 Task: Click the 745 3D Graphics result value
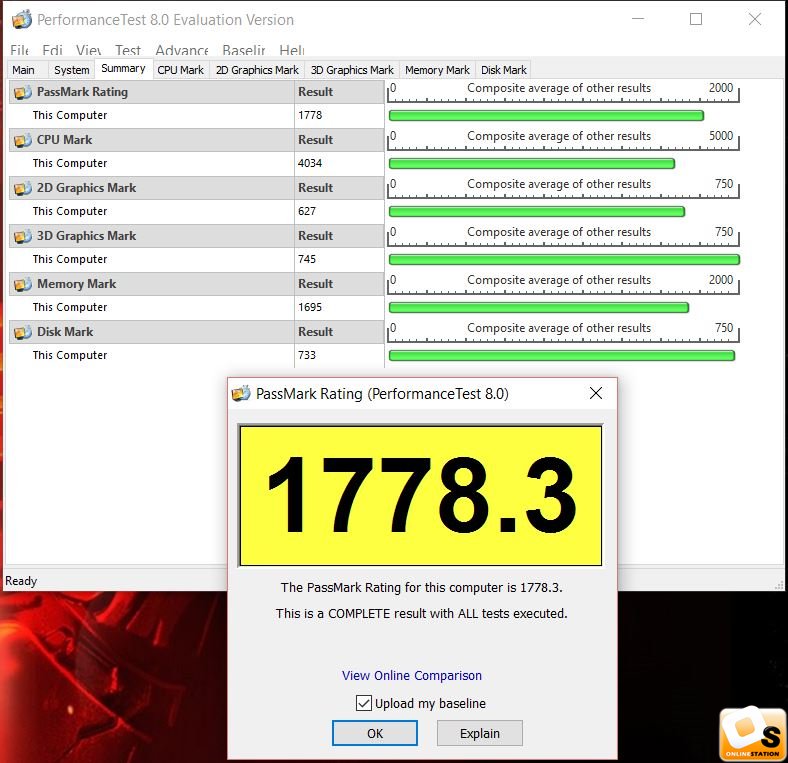pos(307,259)
